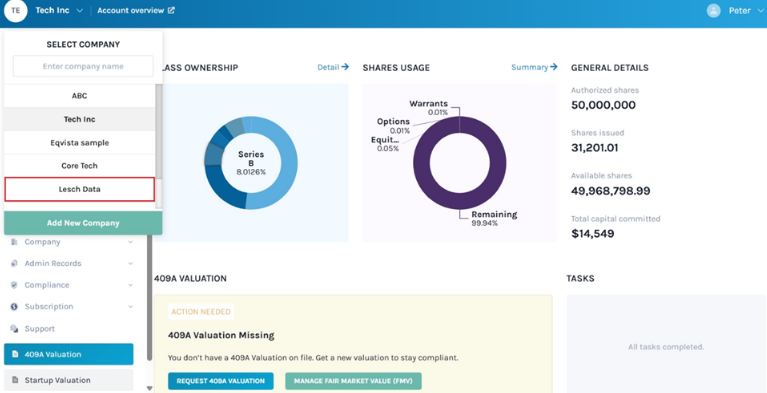Expand the Subscription section chevron
This screenshot has height=393, width=767.
[x=131, y=306]
